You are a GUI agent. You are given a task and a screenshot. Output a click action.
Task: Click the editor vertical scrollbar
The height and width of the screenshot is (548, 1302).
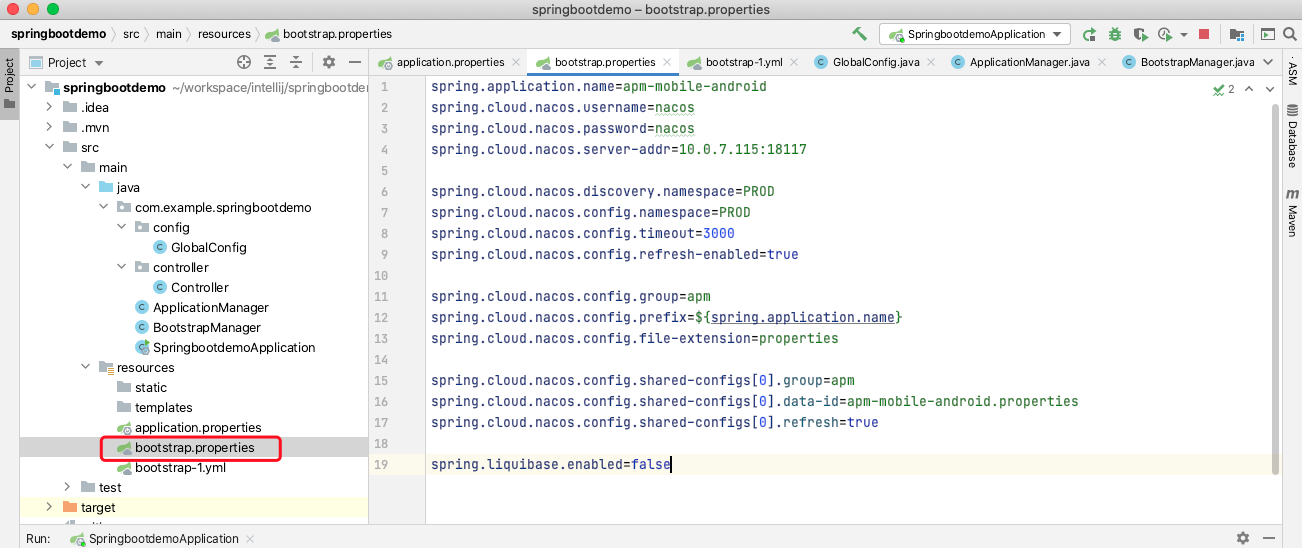[1274, 288]
